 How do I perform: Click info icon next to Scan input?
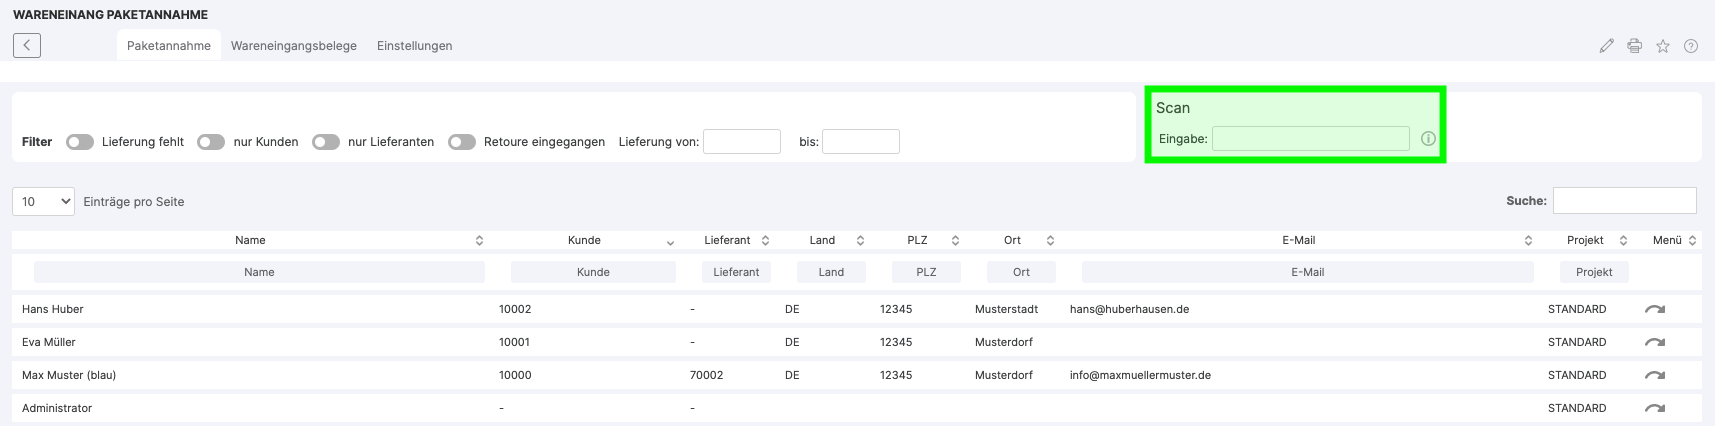click(1428, 139)
